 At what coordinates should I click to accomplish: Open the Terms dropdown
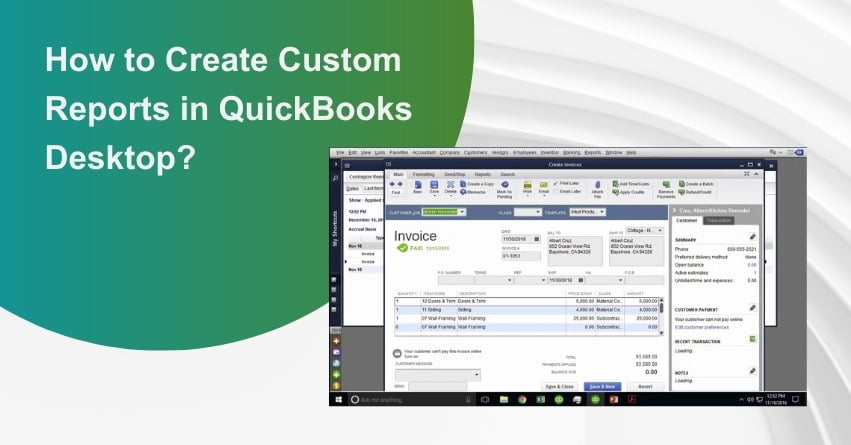pyautogui.click(x=509, y=280)
